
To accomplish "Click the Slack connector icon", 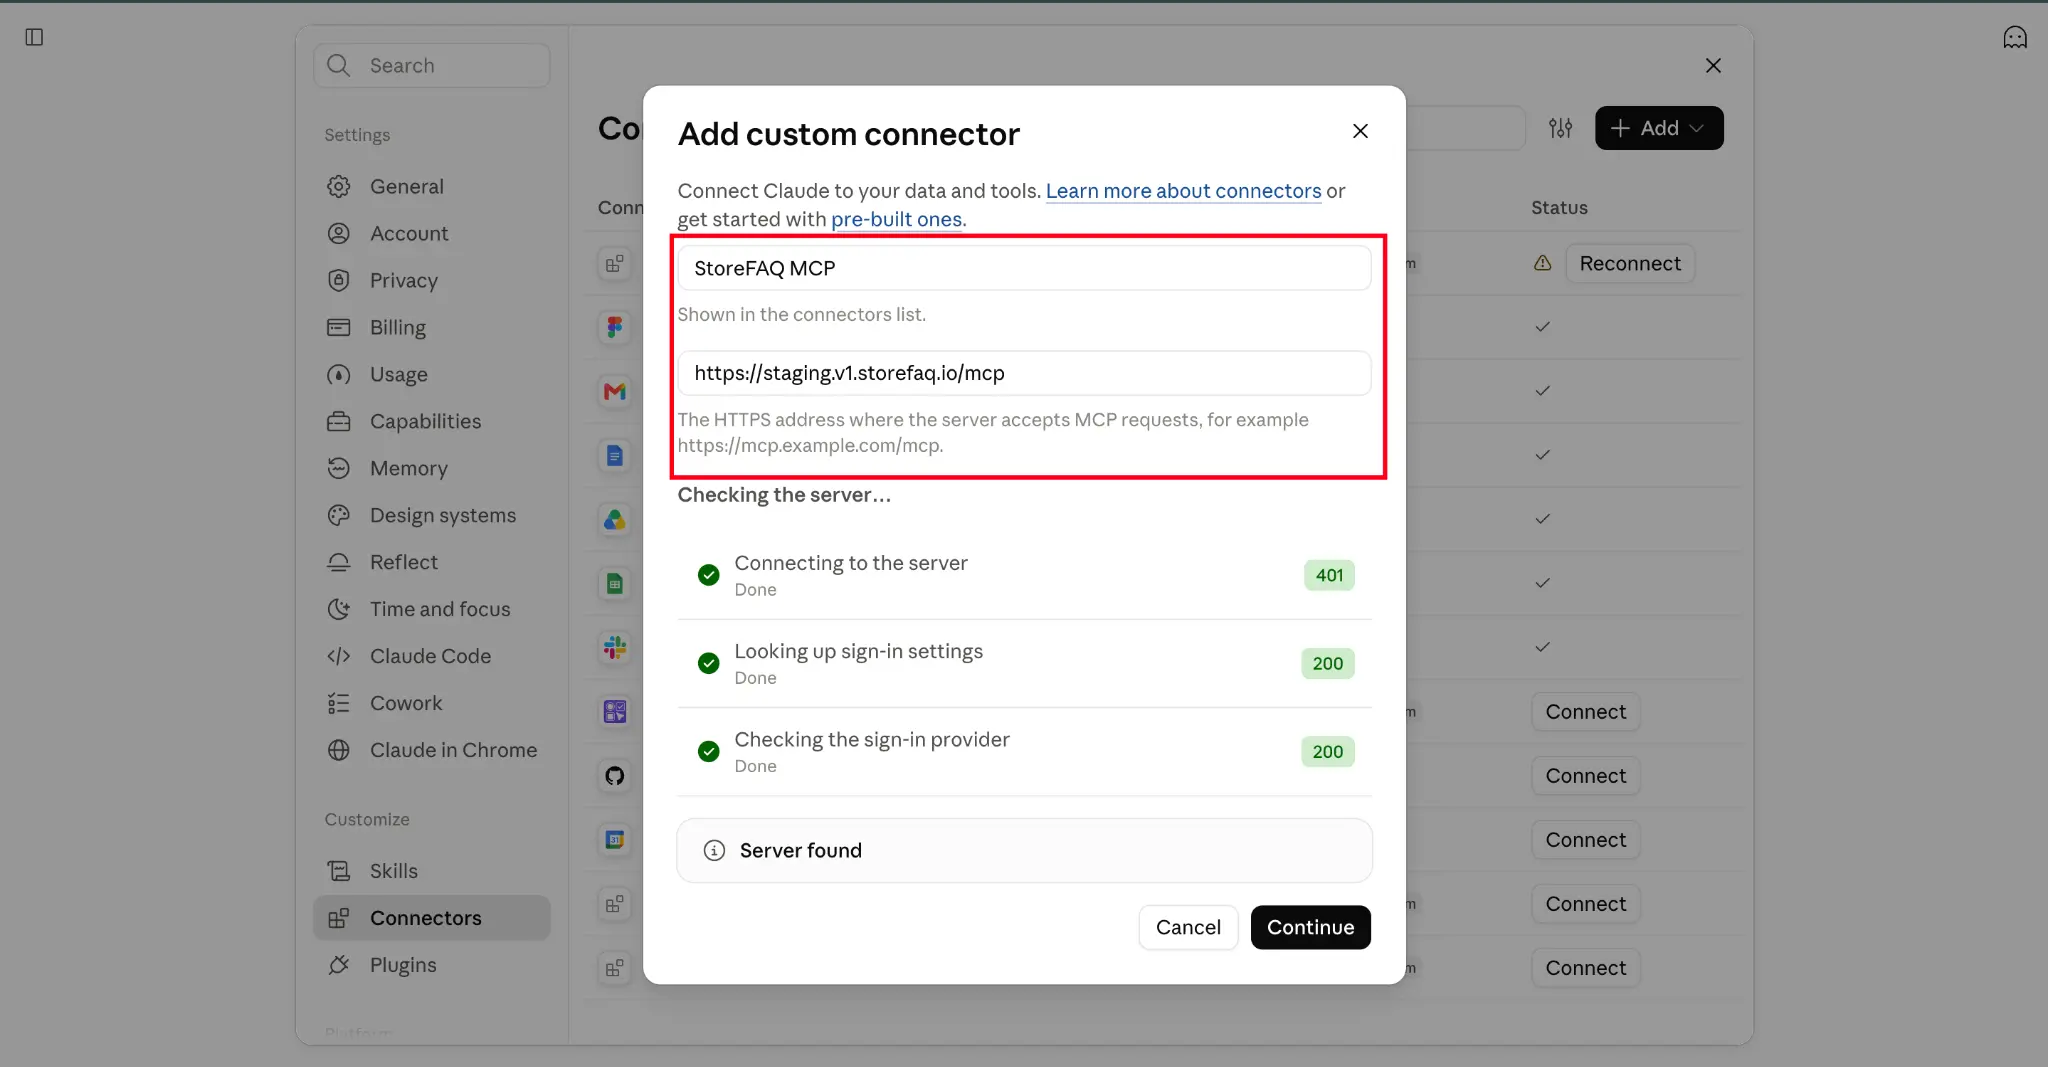I will pyautogui.click(x=615, y=647).
